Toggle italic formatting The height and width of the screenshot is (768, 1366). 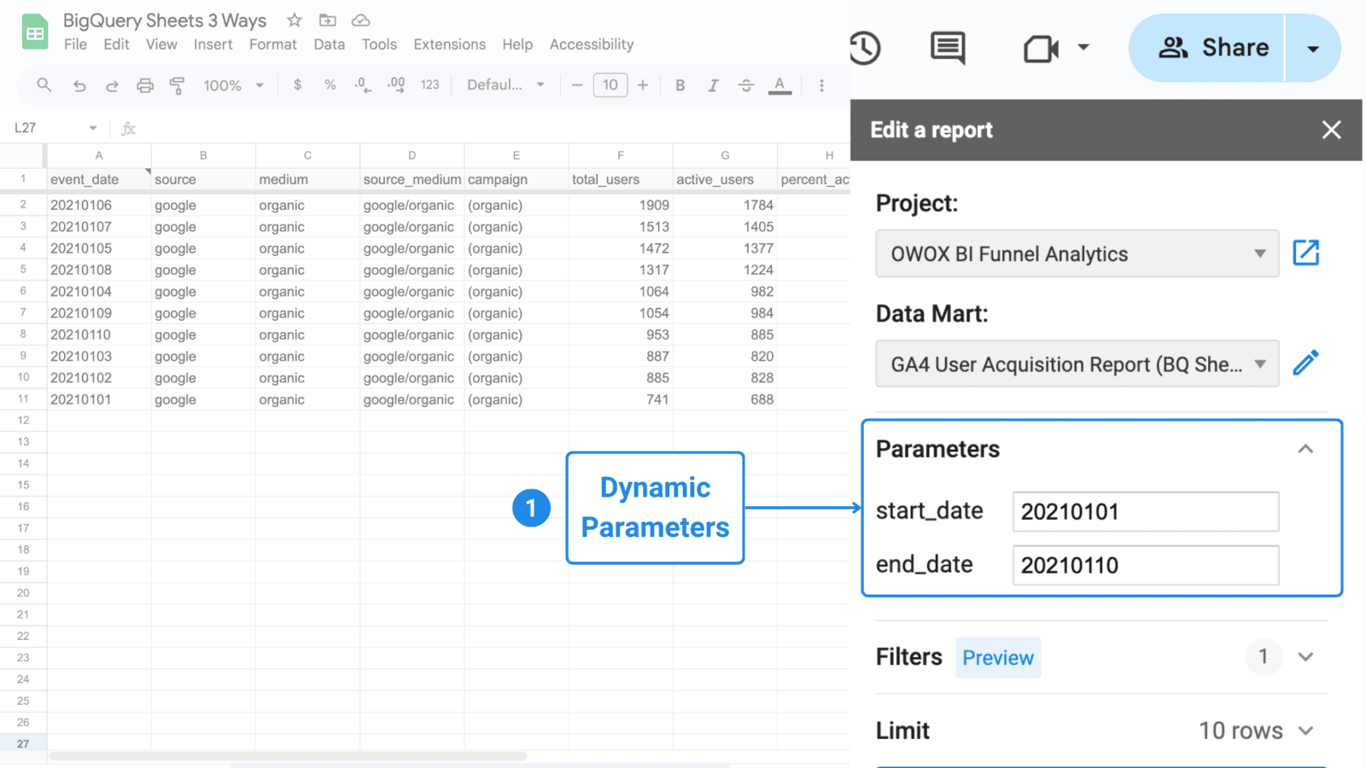pyautogui.click(x=713, y=86)
